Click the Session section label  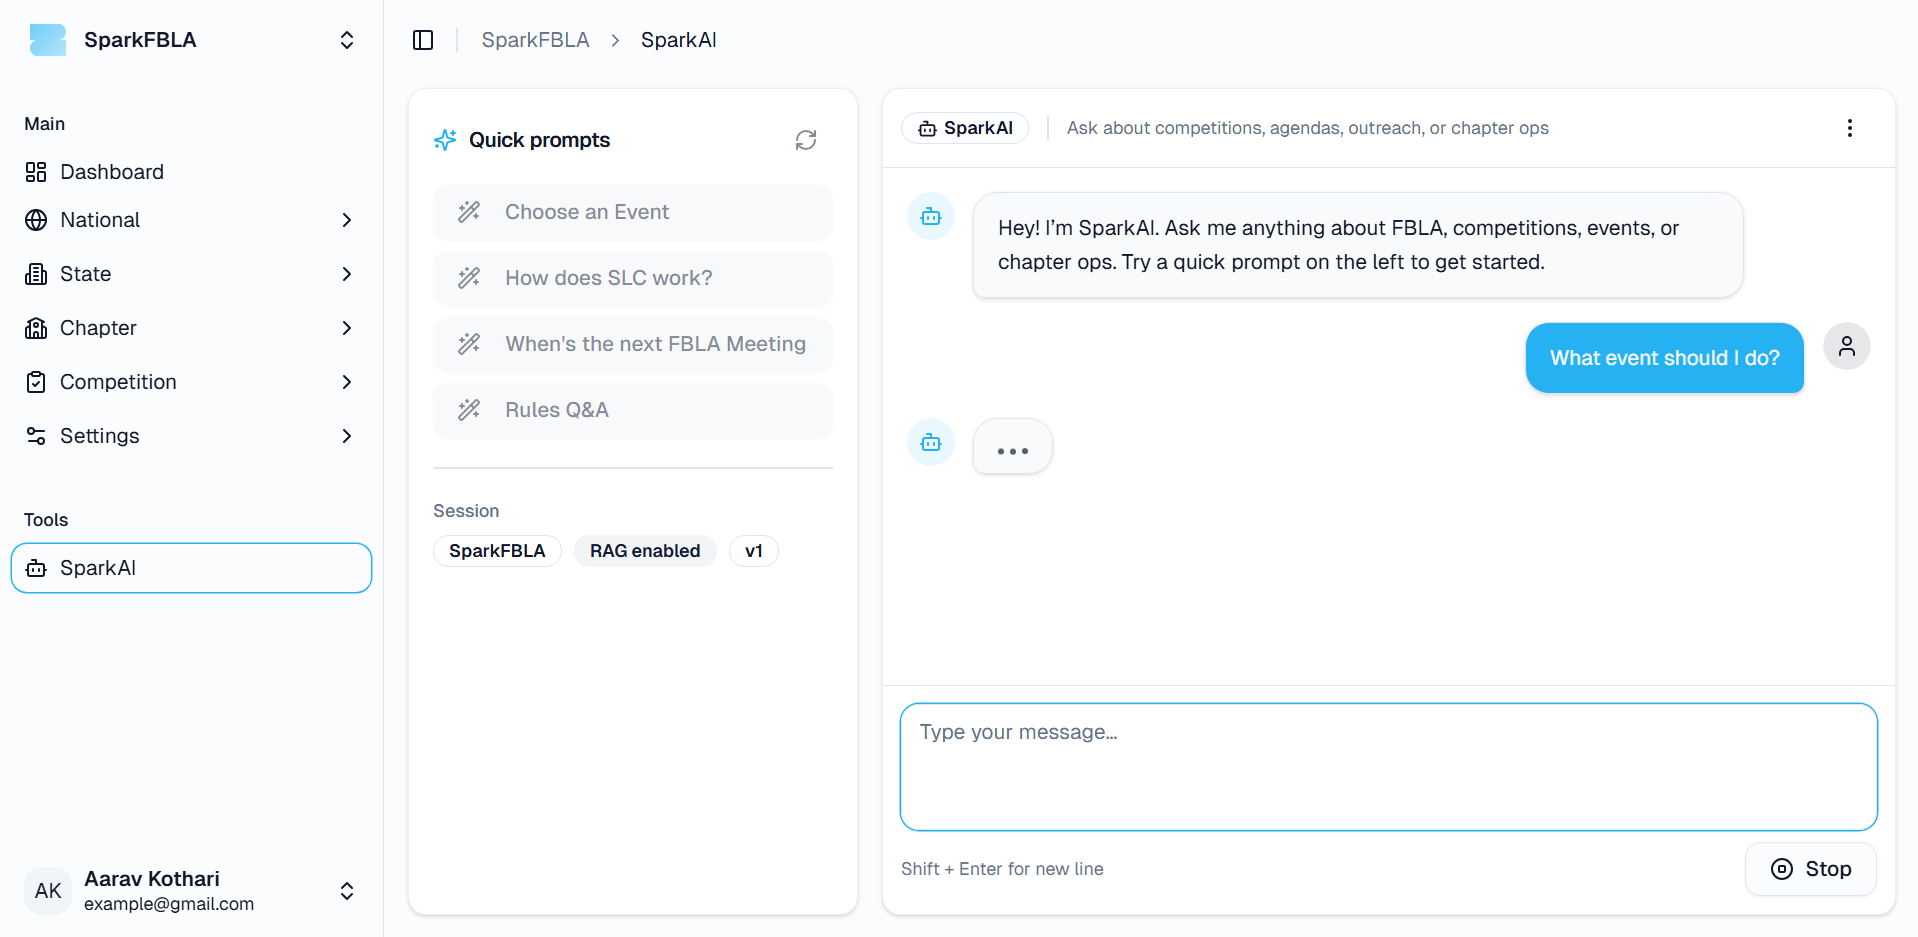pos(466,511)
